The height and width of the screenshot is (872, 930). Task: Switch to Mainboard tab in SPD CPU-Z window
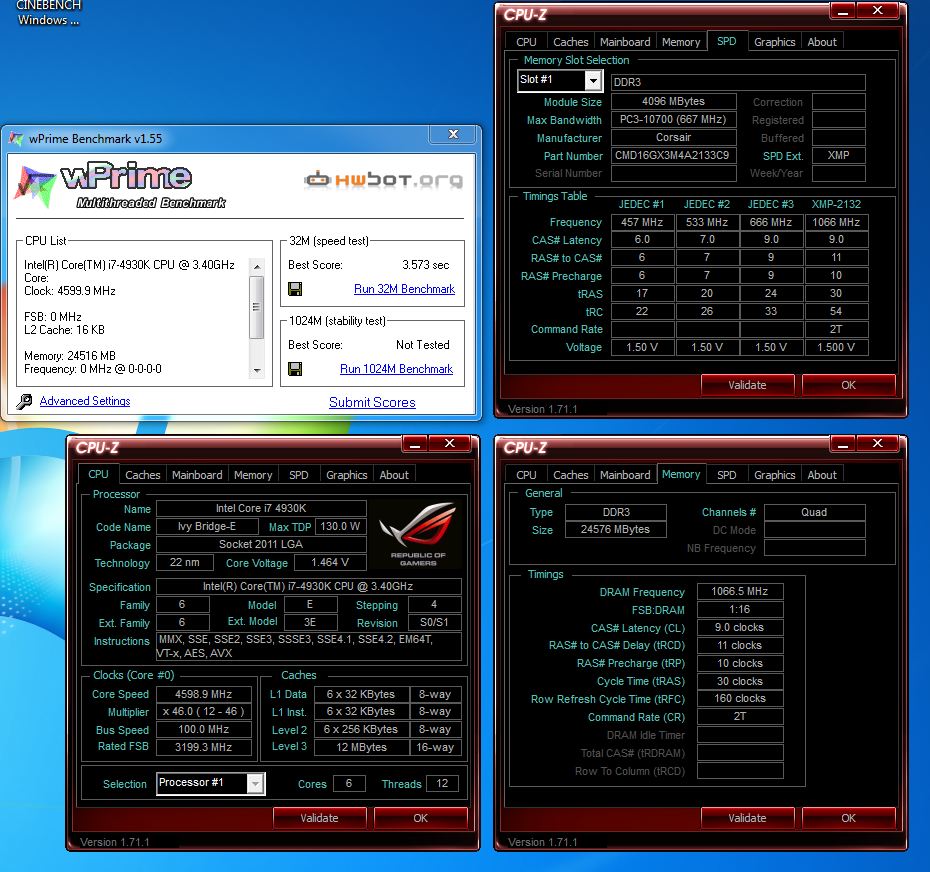tap(625, 42)
